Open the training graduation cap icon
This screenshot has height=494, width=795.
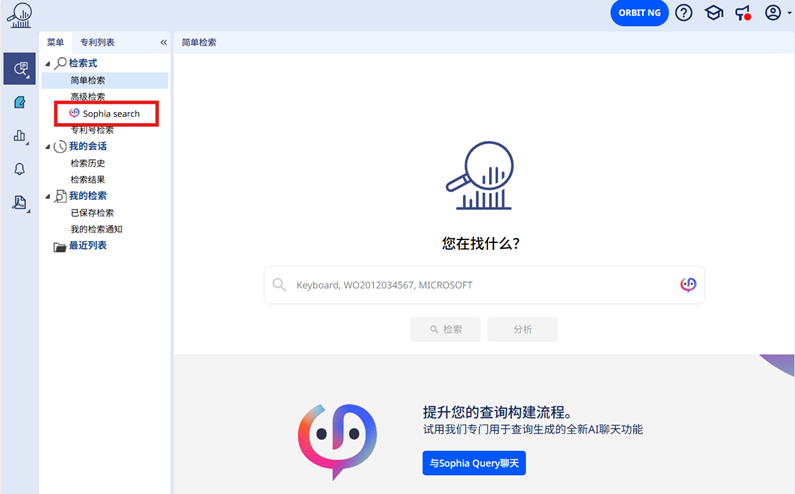[x=713, y=13]
